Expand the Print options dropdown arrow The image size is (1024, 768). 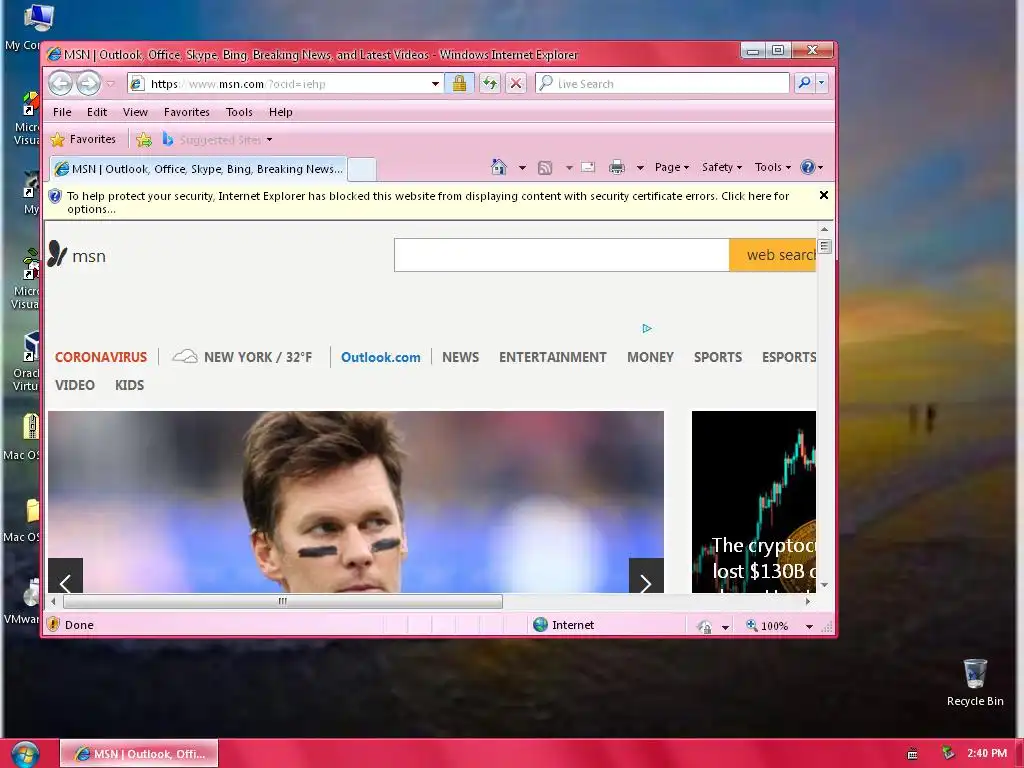[x=641, y=168]
